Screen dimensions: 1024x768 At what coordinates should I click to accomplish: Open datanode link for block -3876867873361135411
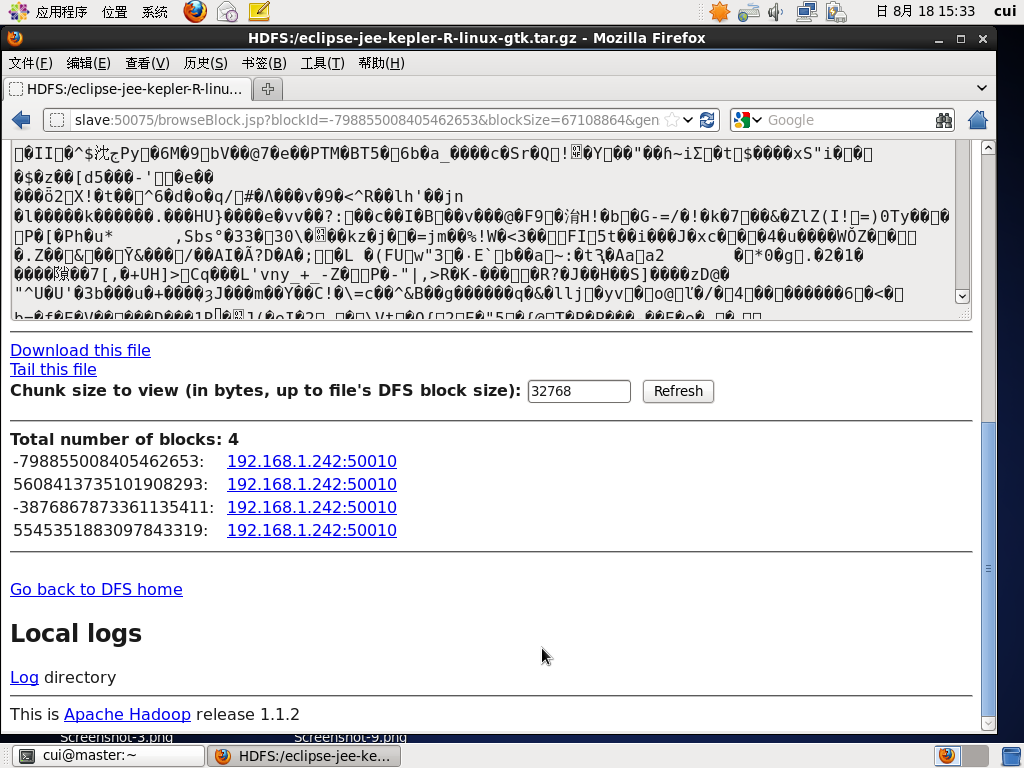tap(312, 507)
